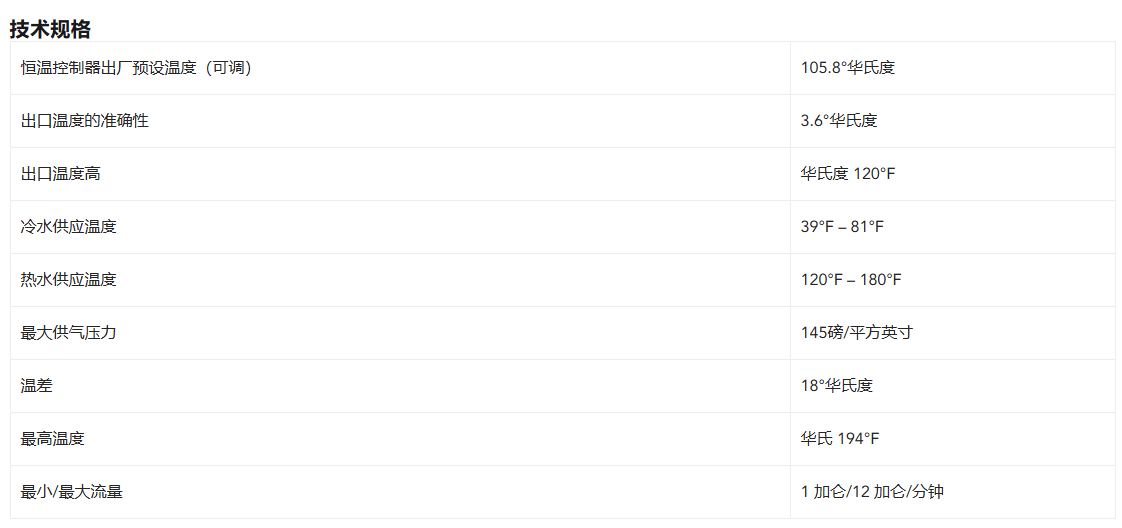Select the 温差 row label
This screenshot has height=528, width=1122.
pos(36,386)
